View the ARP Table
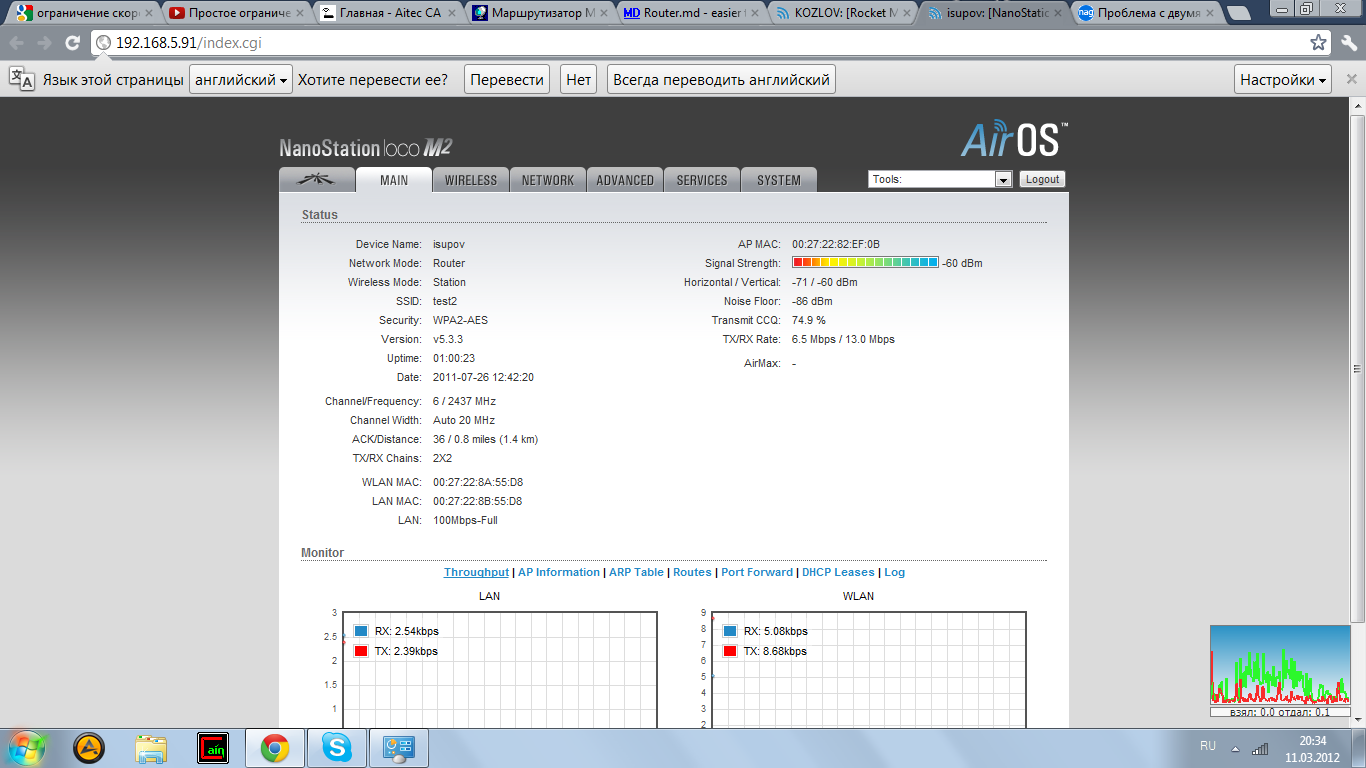The height and width of the screenshot is (768, 1366). (636, 572)
